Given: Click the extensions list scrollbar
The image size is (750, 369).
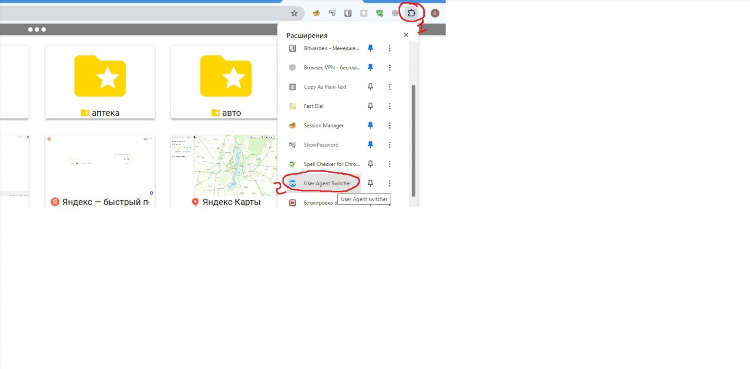Looking at the screenshot, I should click(414, 141).
